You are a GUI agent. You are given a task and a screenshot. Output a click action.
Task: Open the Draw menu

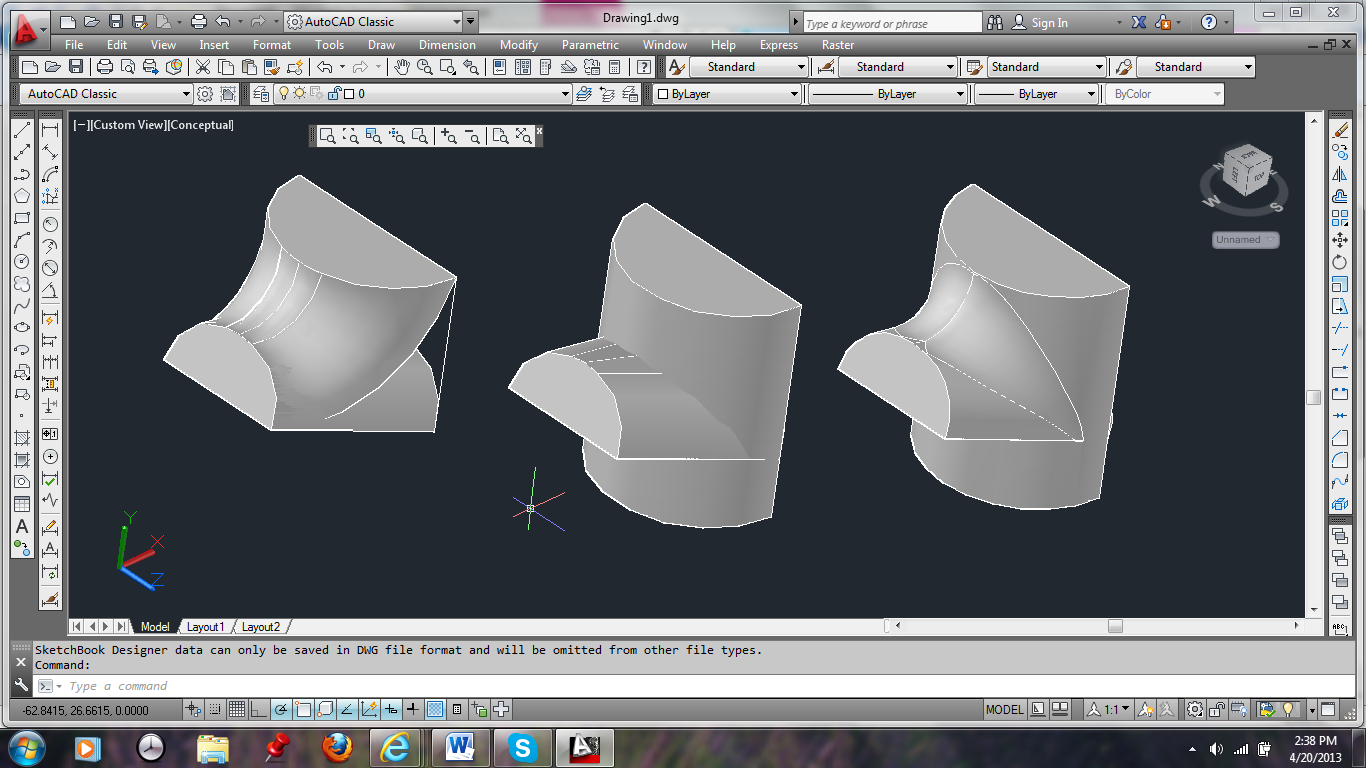point(381,45)
